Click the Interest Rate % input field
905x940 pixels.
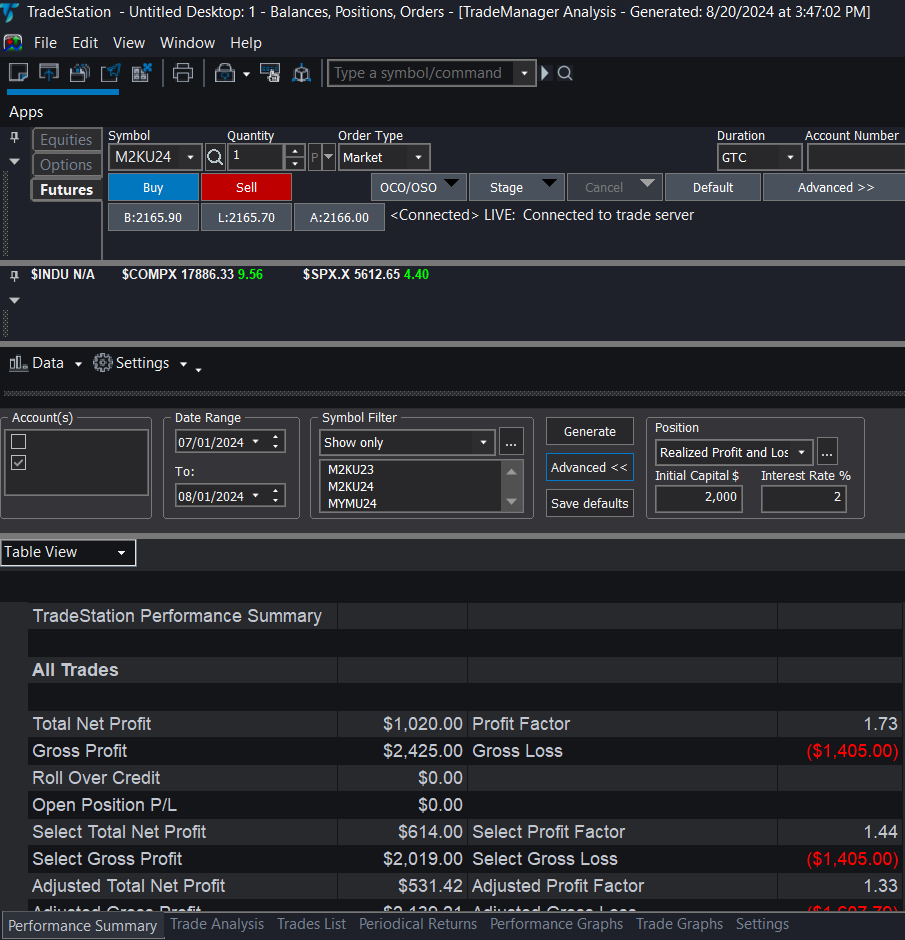[x=804, y=498]
